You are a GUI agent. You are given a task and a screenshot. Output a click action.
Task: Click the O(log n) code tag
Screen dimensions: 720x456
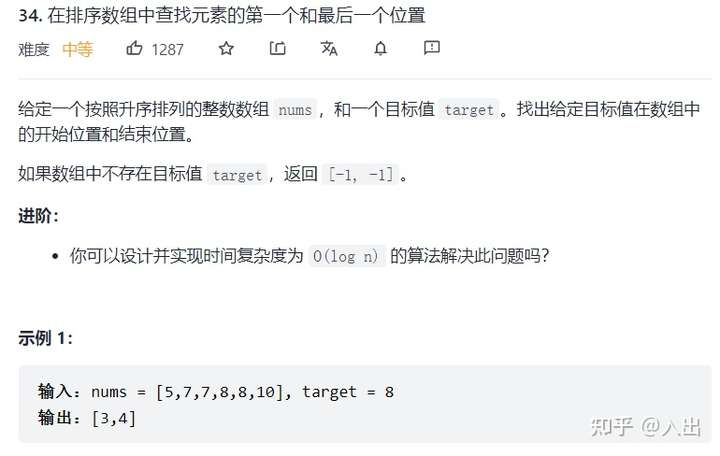(347, 256)
